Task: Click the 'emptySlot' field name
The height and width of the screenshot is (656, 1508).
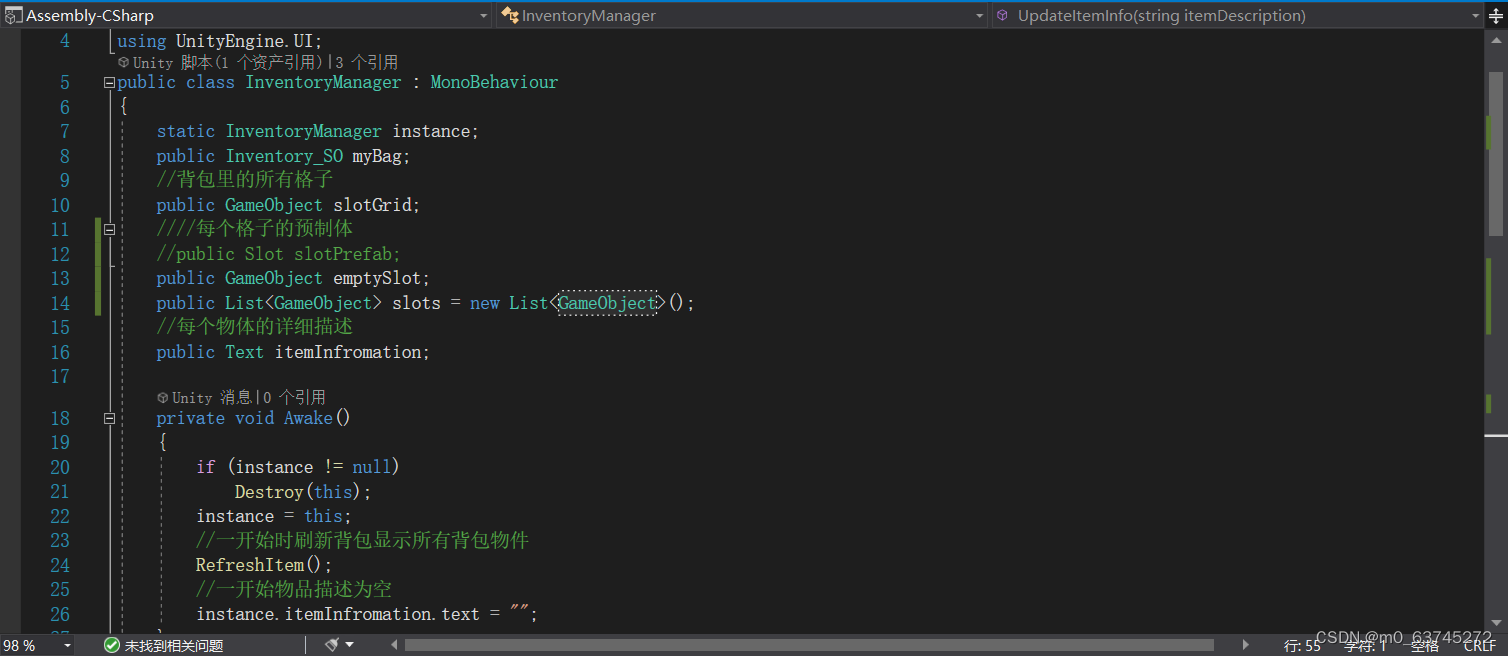Action: click(x=376, y=278)
